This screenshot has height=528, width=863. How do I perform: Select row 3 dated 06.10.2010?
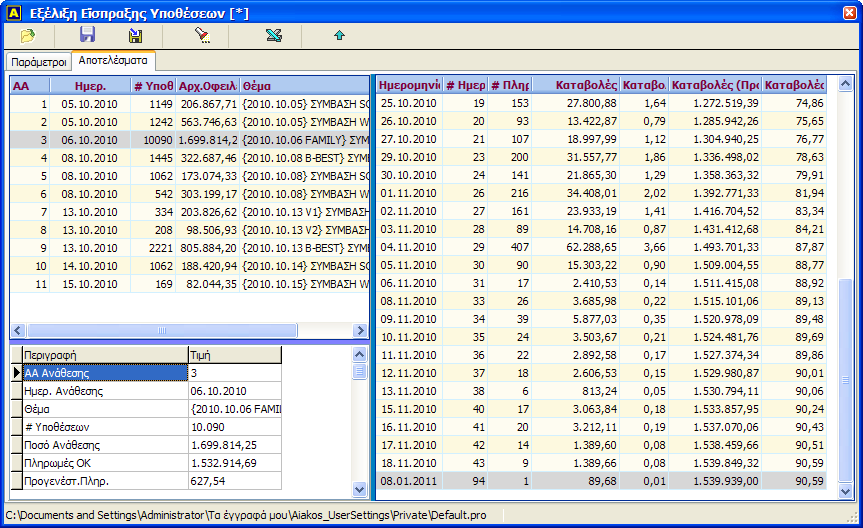(x=190, y=140)
